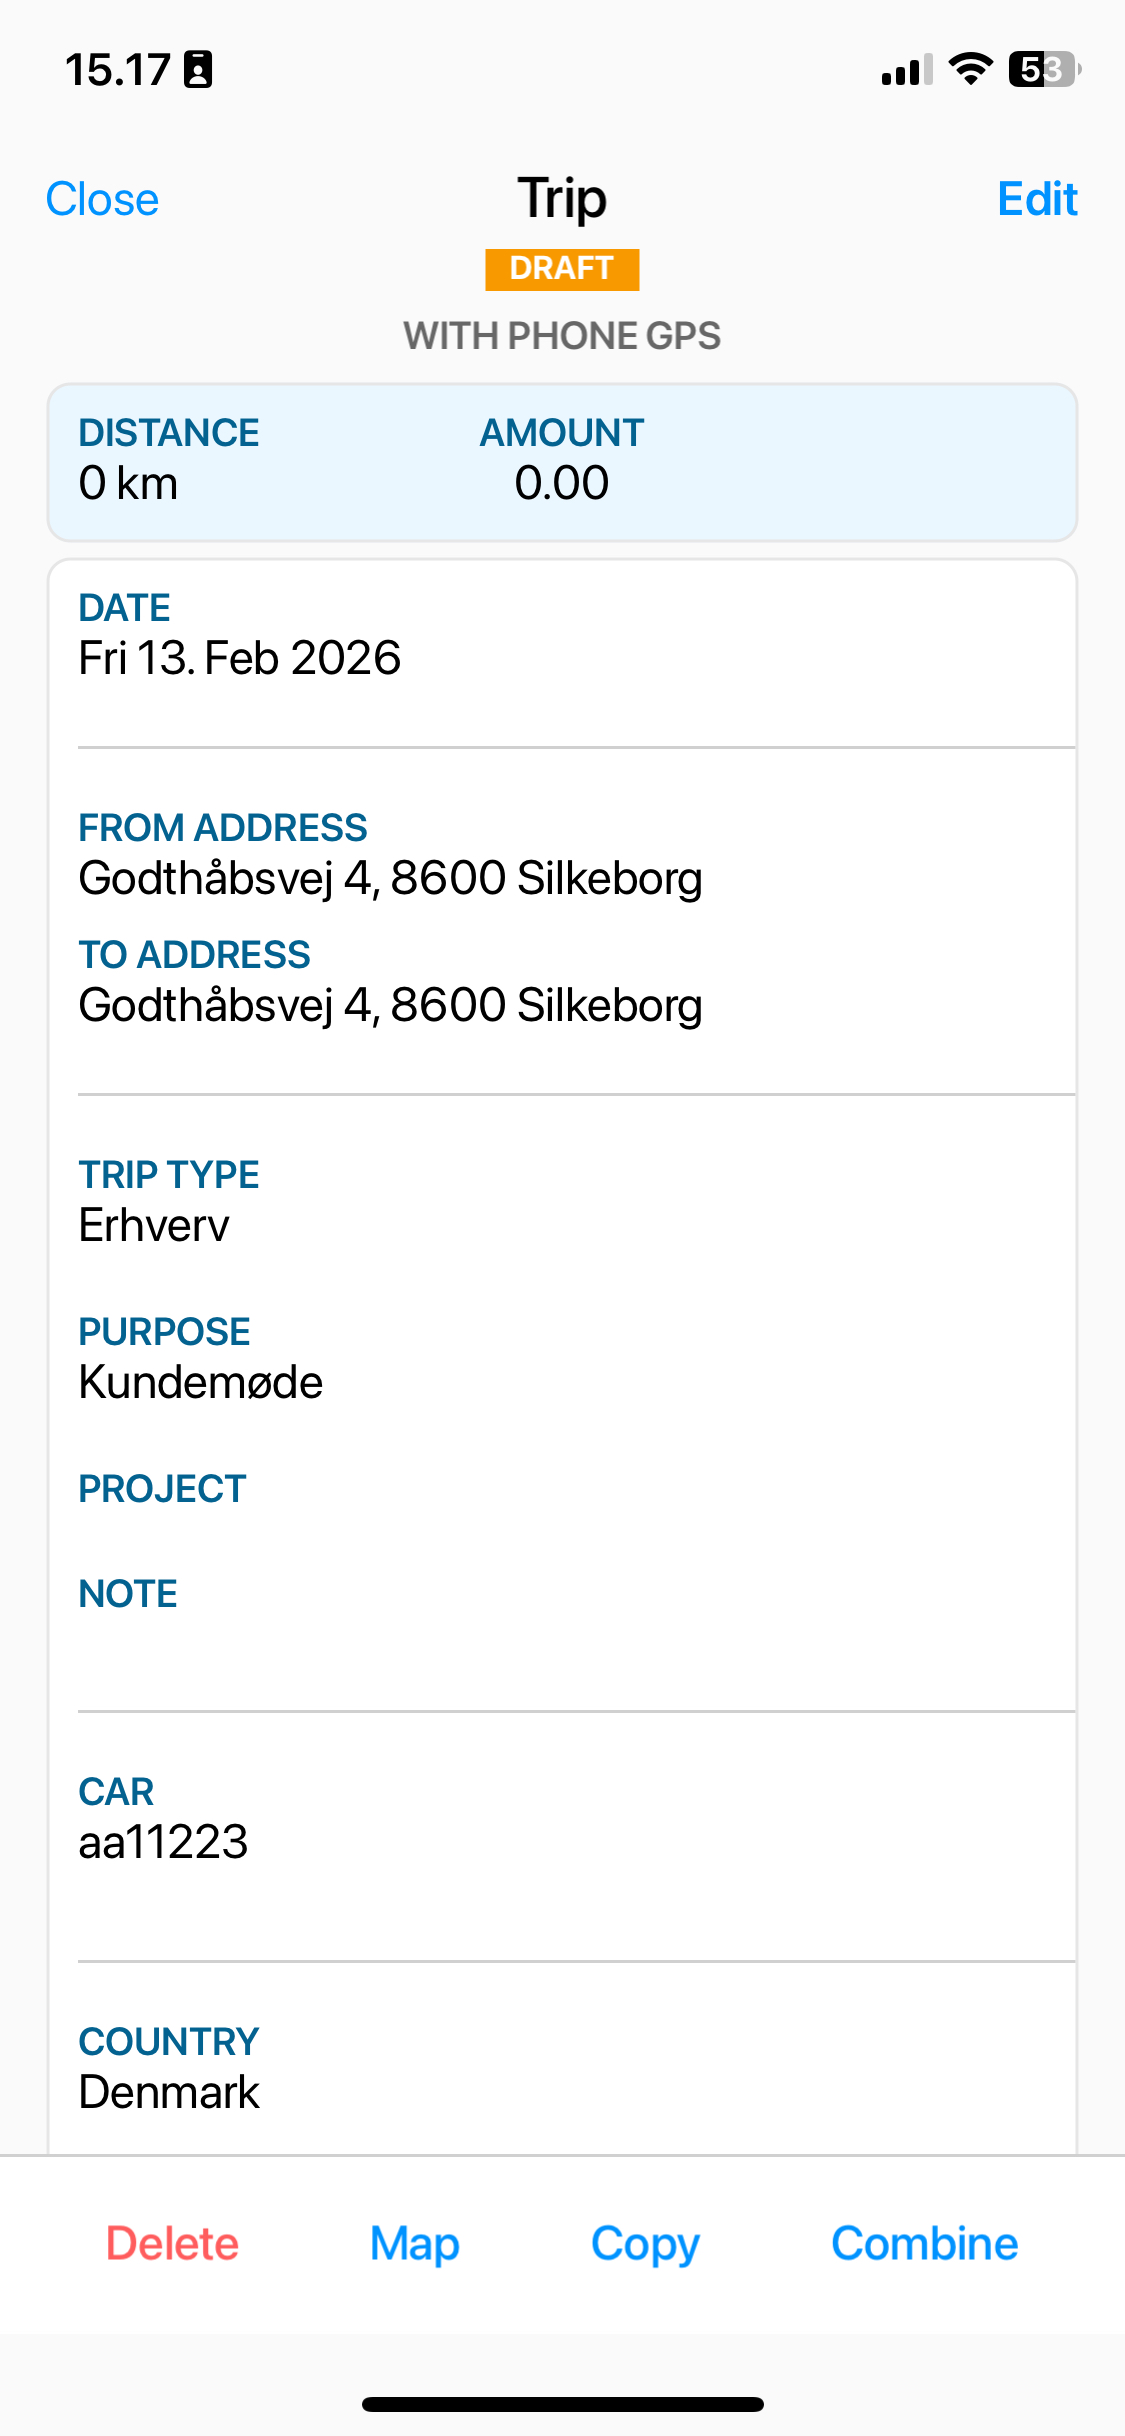
Task: Open Map view of trip
Action: [x=414, y=2243]
